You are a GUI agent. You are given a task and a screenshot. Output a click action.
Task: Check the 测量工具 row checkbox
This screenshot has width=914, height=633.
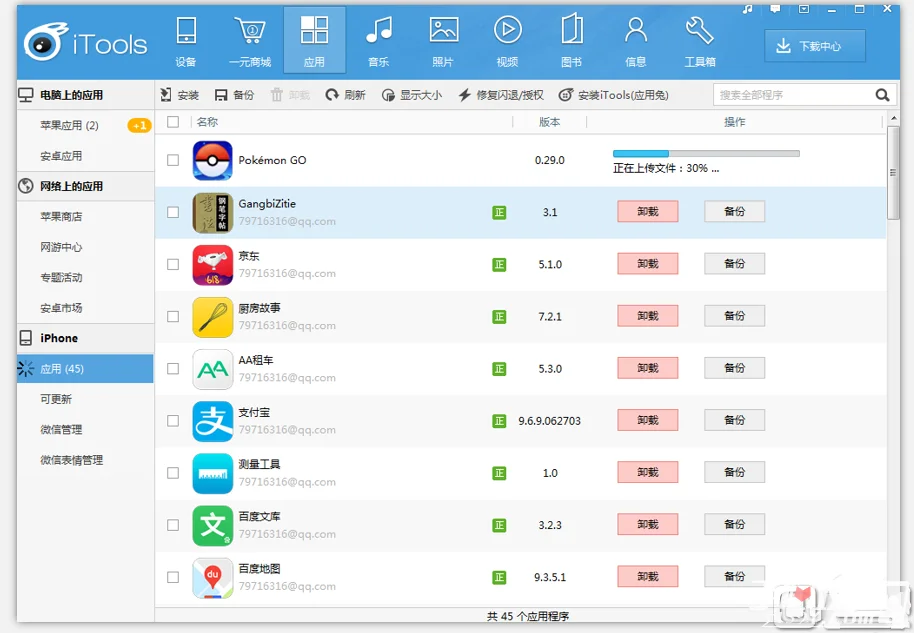173,473
